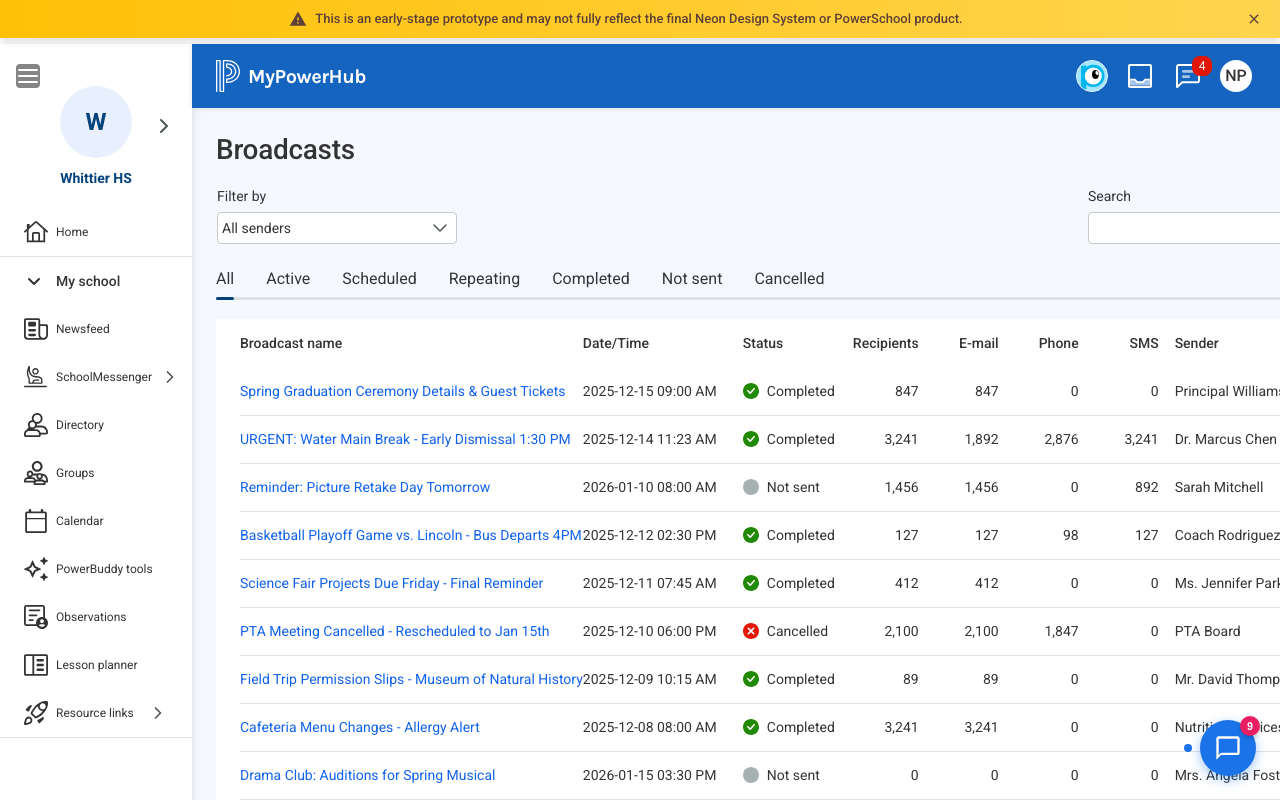Dismiss the yellow prototype warning banner
This screenshot has height=800, width=1280.
click(x=1254, y=19)
